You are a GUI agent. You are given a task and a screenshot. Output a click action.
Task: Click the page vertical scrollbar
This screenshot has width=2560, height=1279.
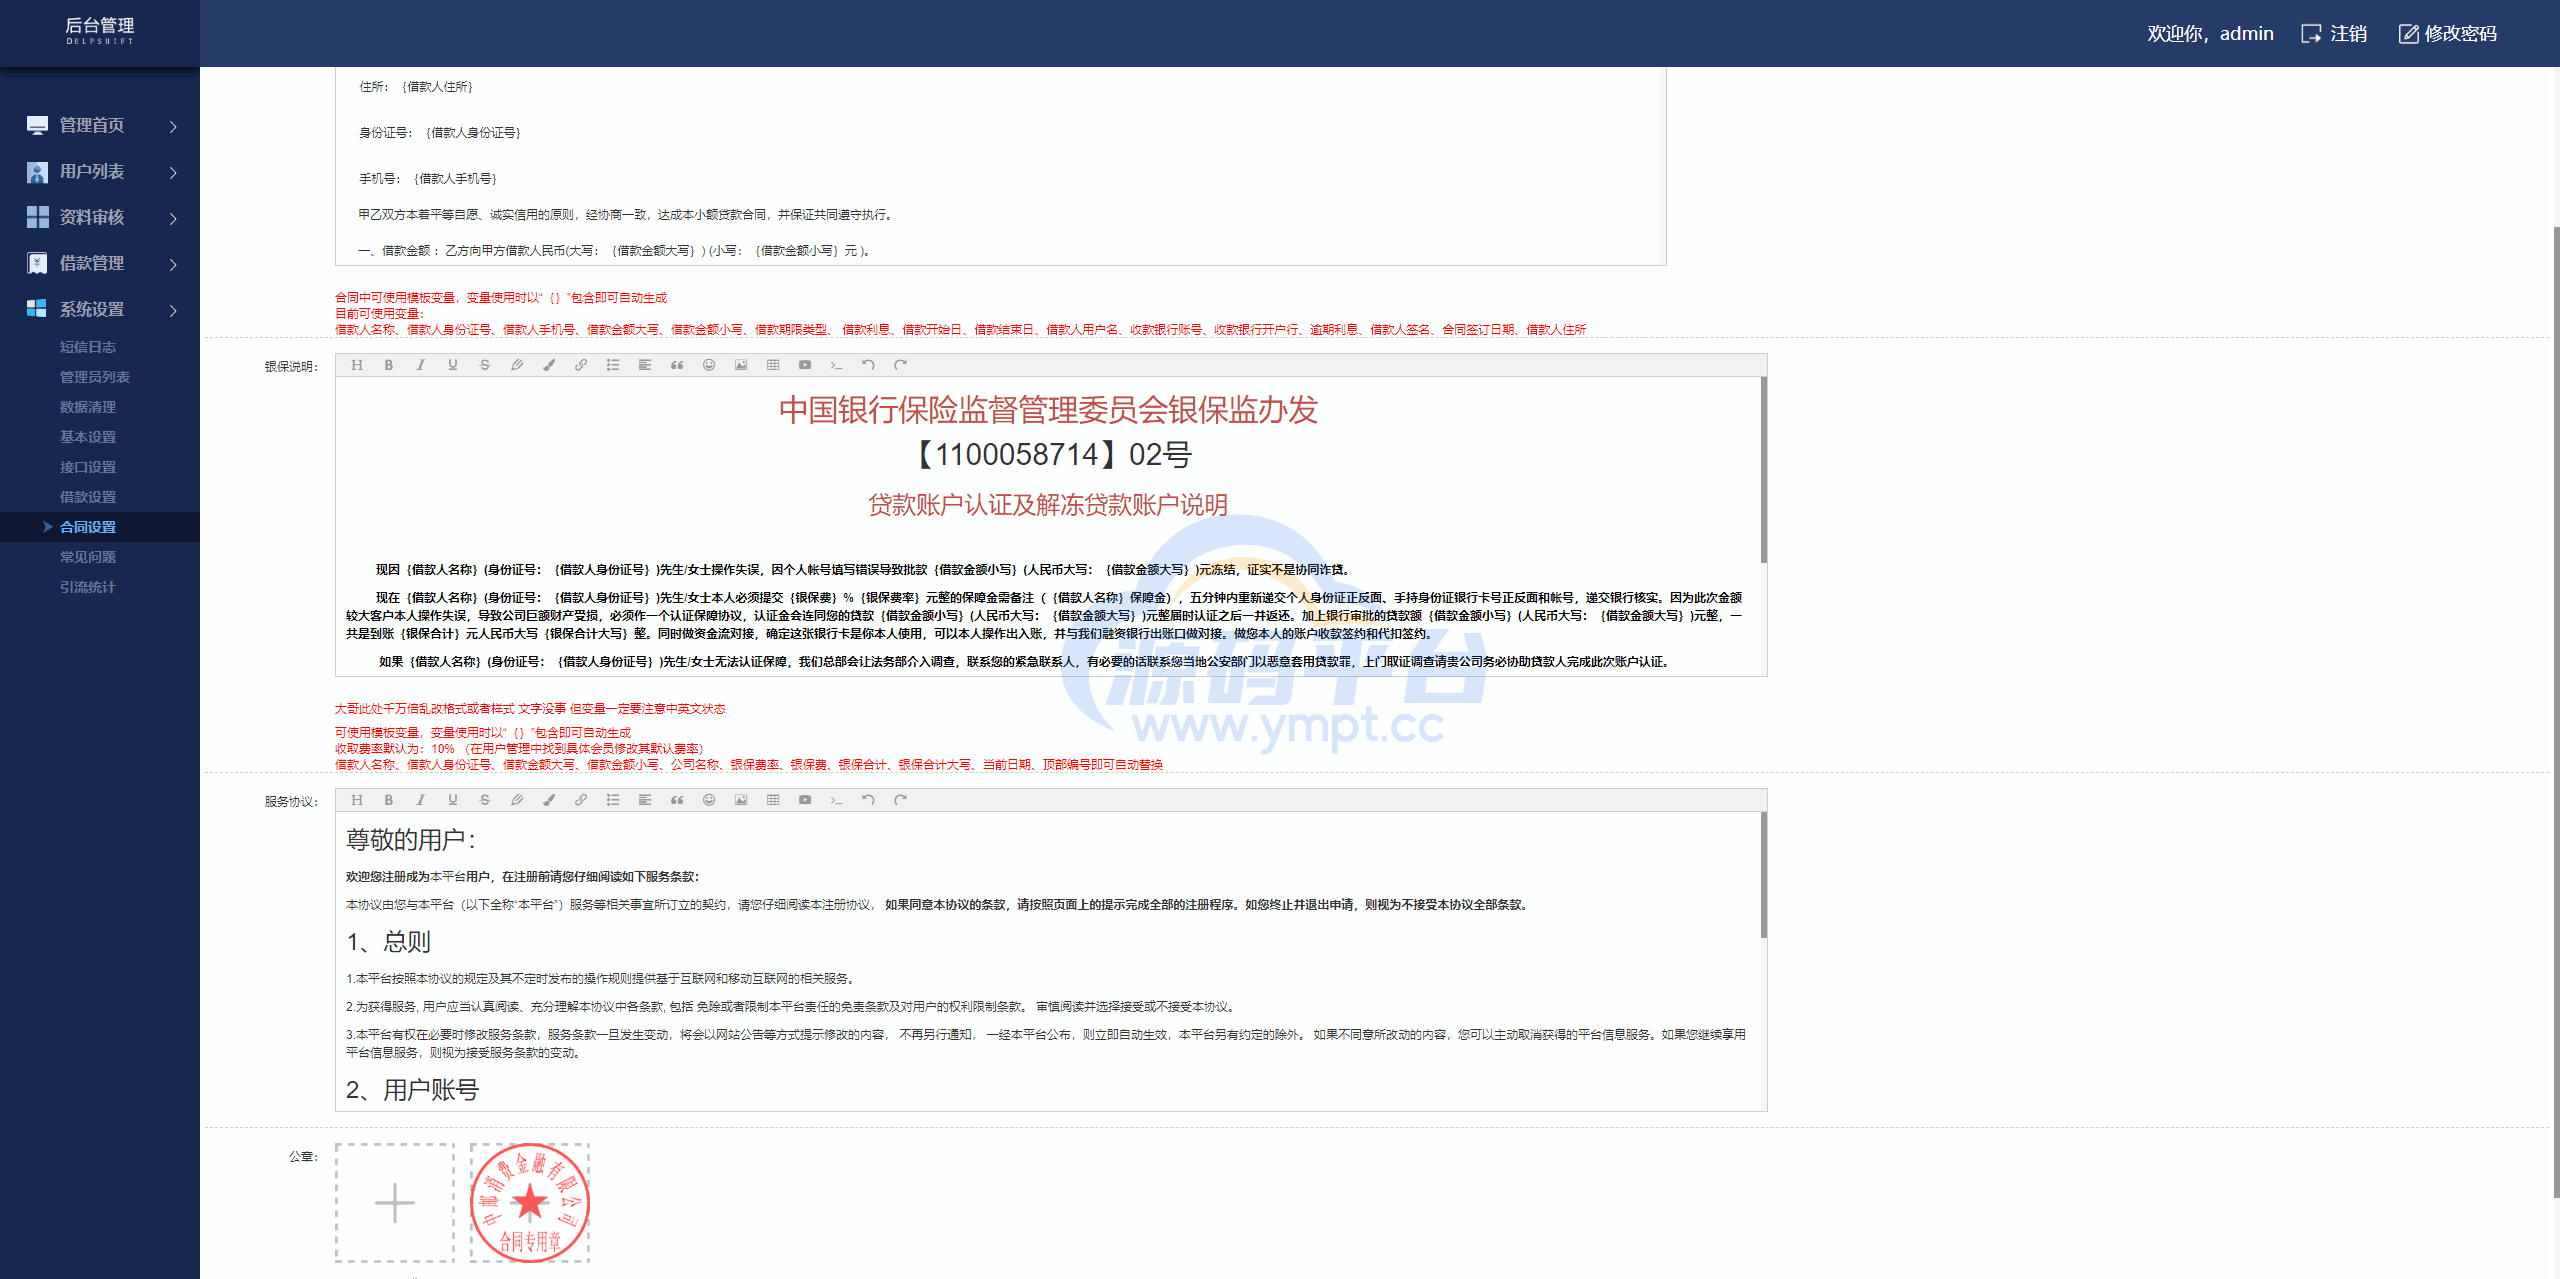click(x=2555, y=712)
